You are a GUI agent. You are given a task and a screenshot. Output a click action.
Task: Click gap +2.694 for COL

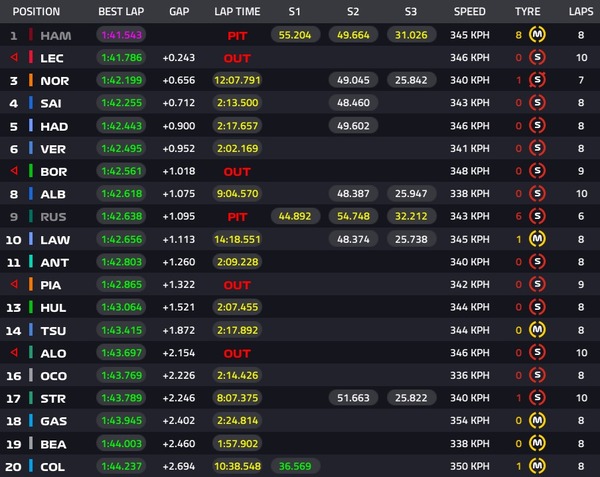tap(179, 466)
